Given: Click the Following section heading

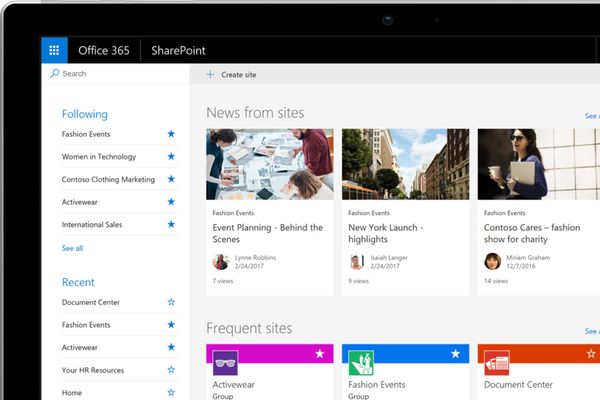Looking at the screenshot, I should tap(85, 114).
